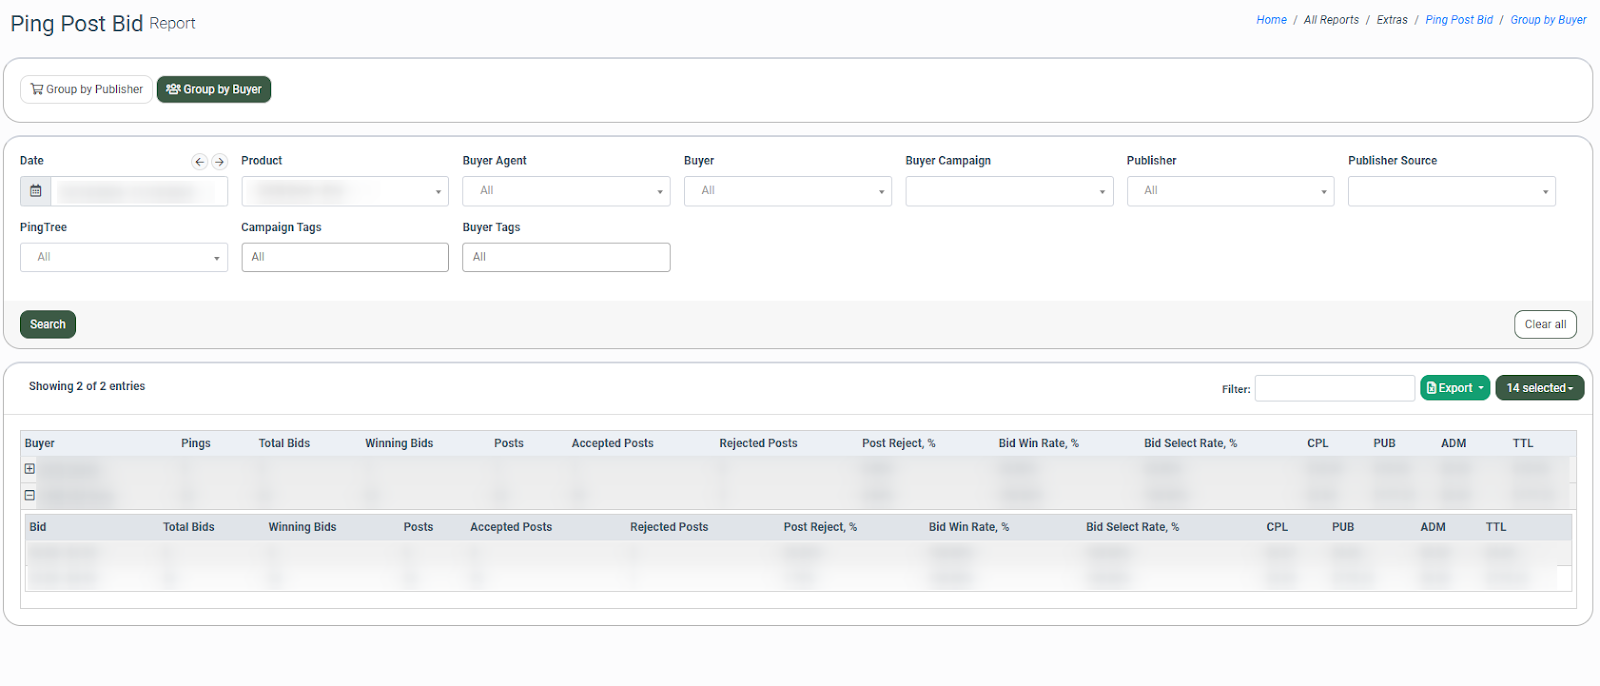Expand the first buyer row plus icon
Screen dimensions: 1600x686
[x=30, y=468]
